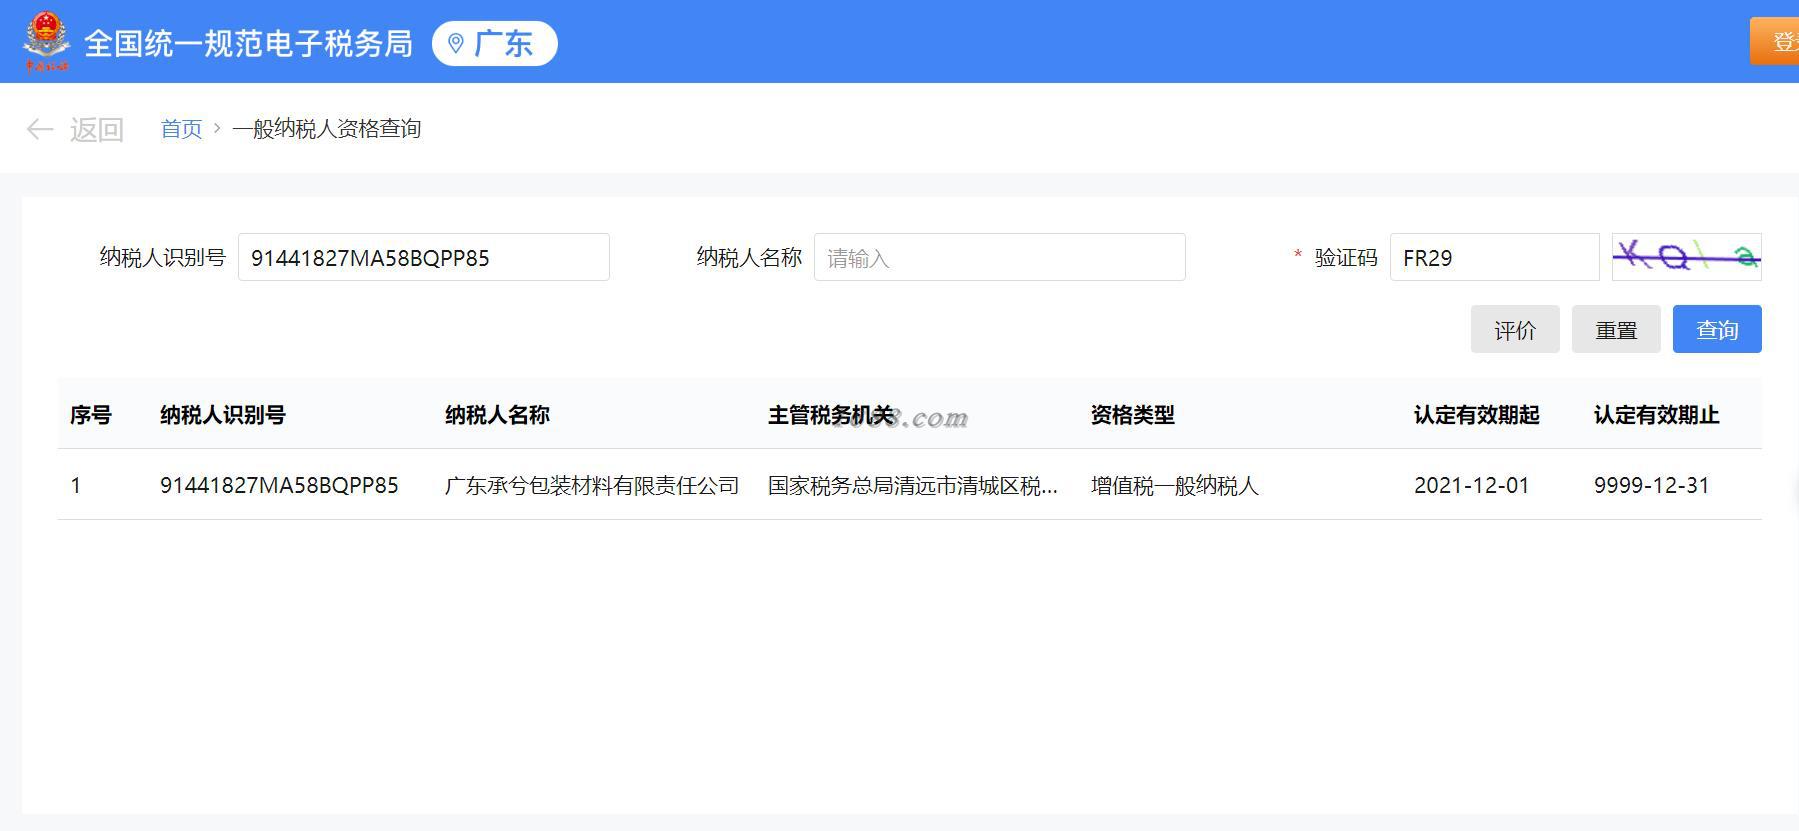Refresh the captcha image
The image size is (1799, 831).
pyautogui.click(x=1686, y=257)
